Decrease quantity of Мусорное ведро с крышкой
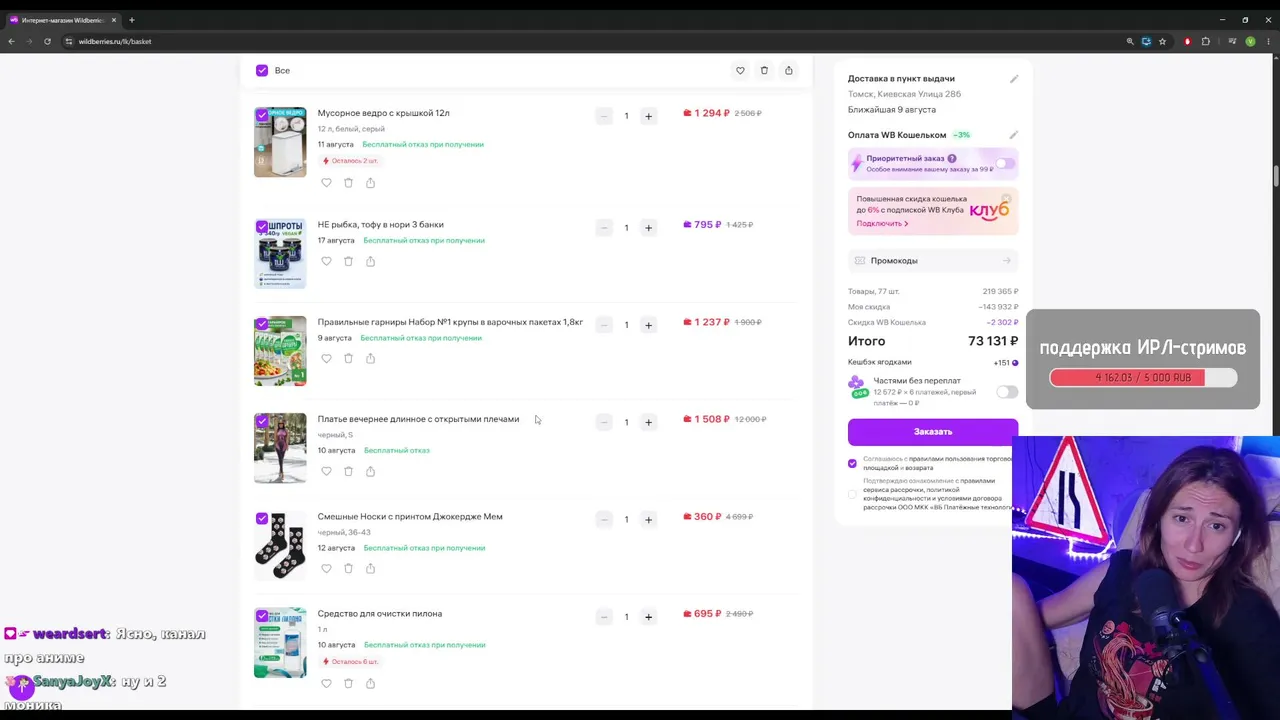This screenshot has width=1280, height=720. coord(604,116)
